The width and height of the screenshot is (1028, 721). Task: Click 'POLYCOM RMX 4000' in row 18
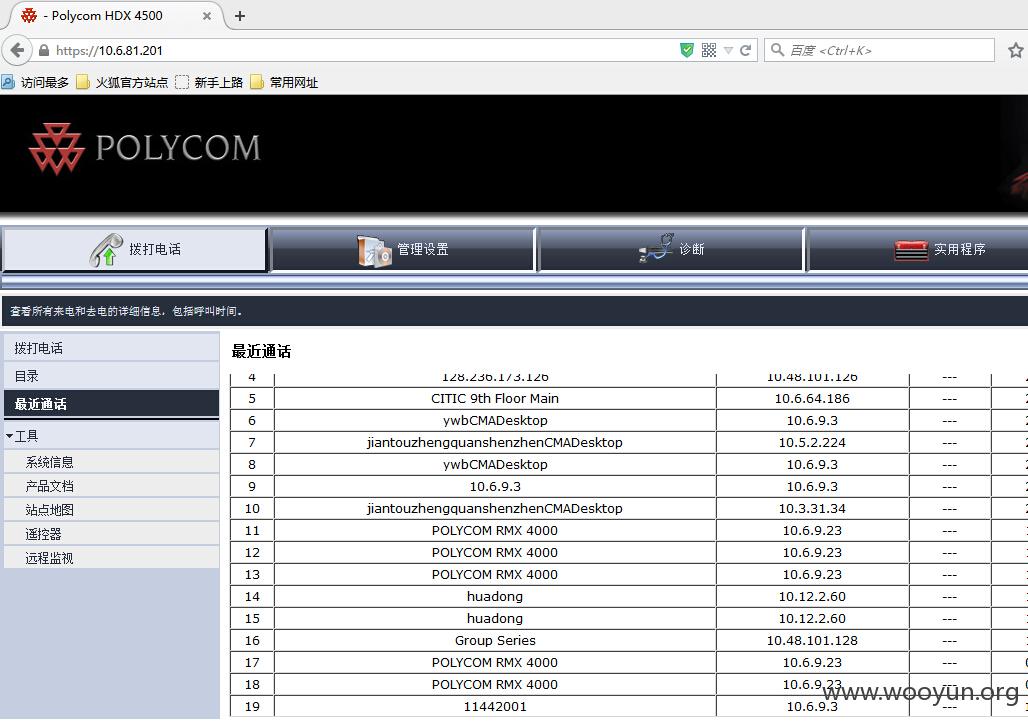pos(495,684)
